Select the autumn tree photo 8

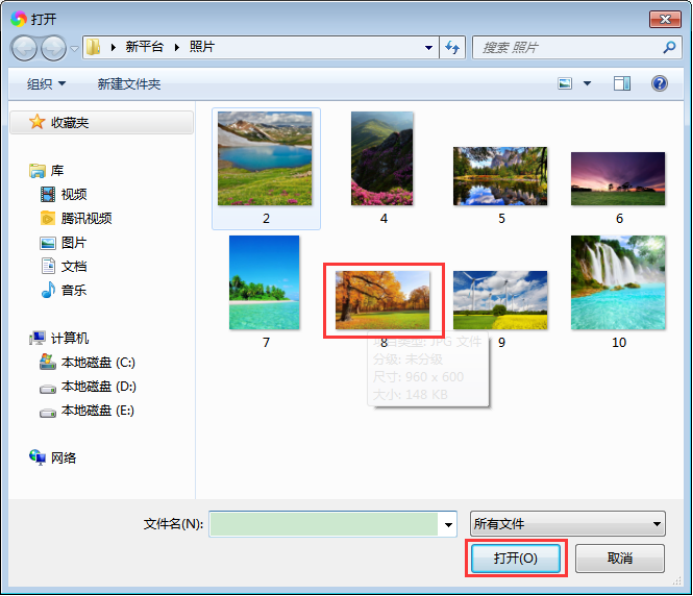(x=383, y=299)
